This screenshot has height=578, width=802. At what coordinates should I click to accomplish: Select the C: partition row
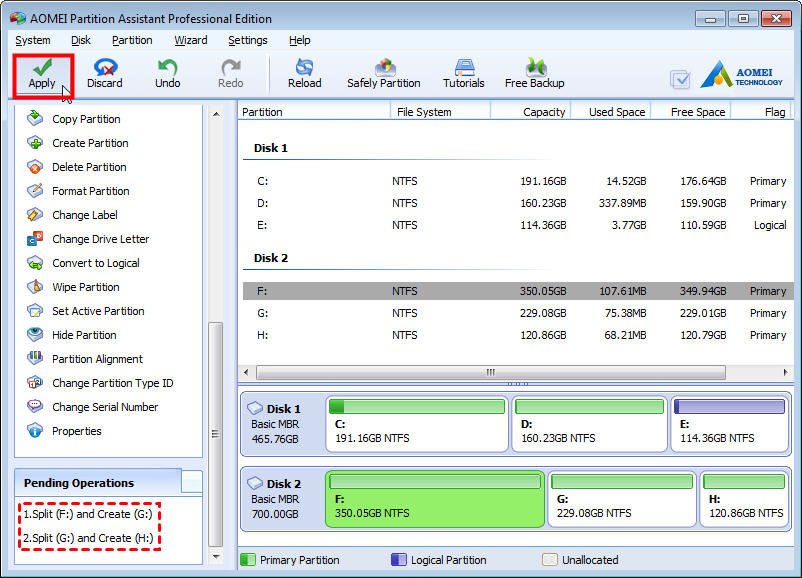(x=518, y=181)
